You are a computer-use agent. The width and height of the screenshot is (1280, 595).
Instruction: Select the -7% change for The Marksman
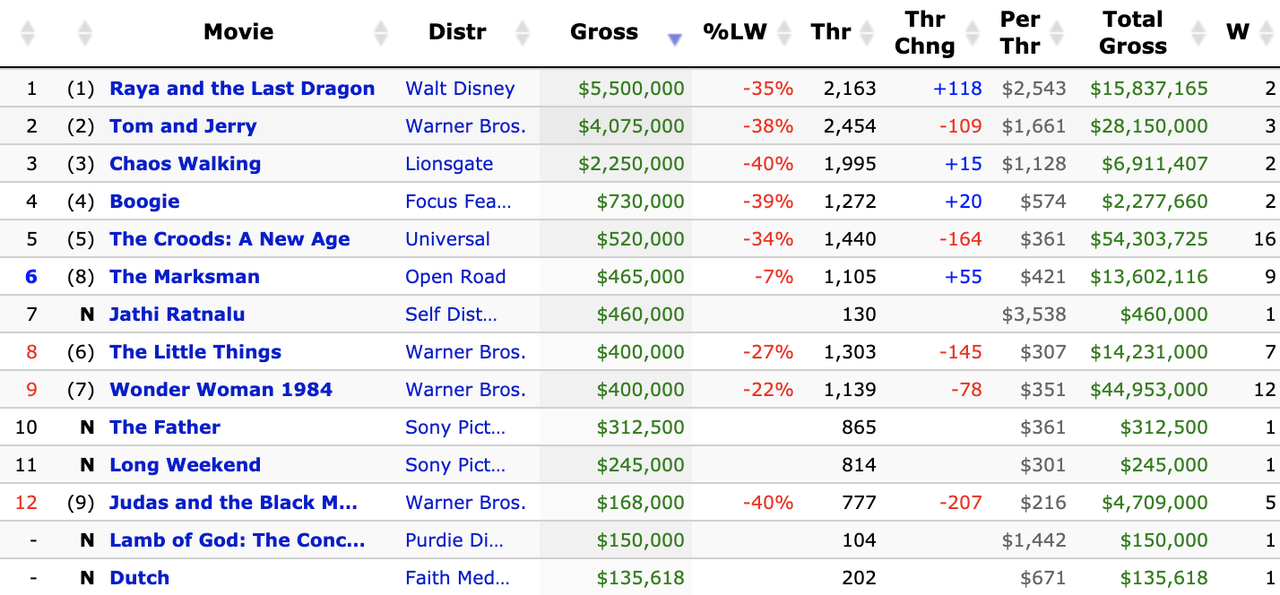coord(775,277)
